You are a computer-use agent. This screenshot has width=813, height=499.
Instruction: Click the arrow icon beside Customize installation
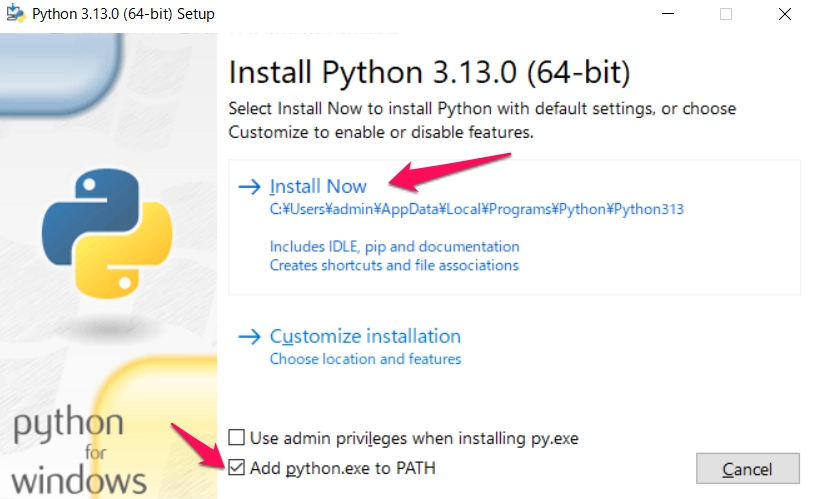click(x=249, y=337)
